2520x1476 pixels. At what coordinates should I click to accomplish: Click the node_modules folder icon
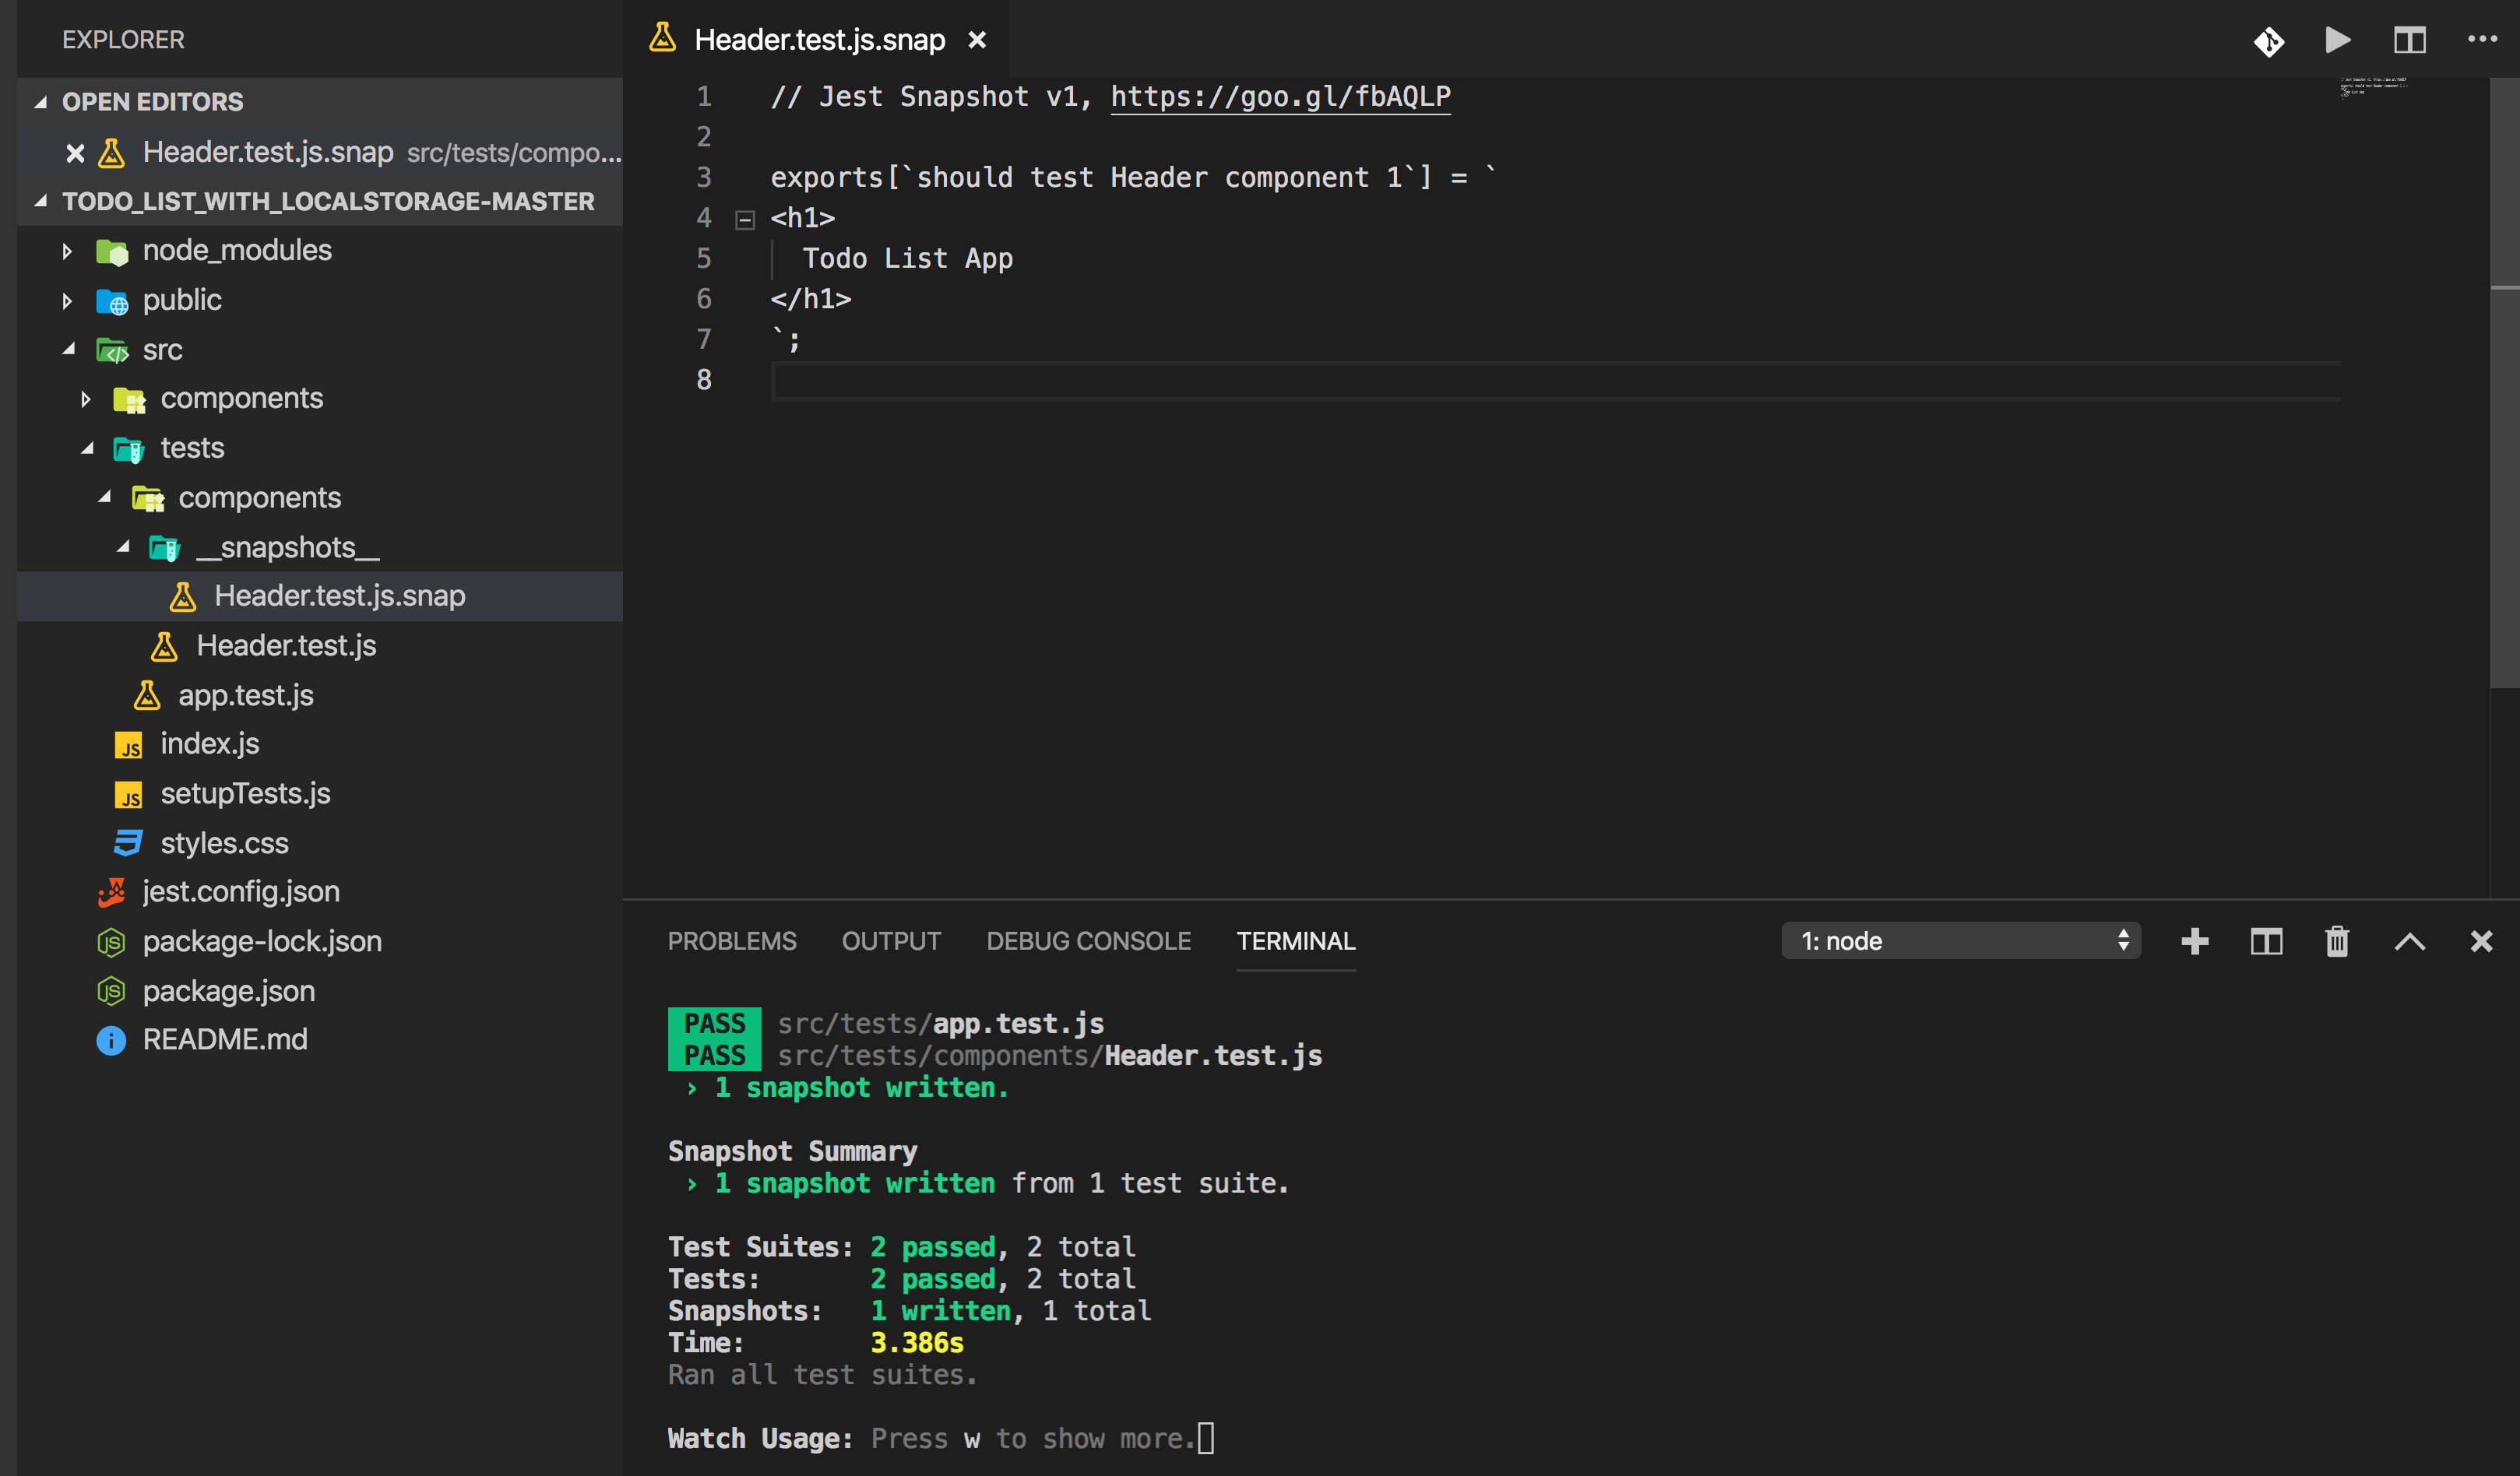click(x=112, y=251)
